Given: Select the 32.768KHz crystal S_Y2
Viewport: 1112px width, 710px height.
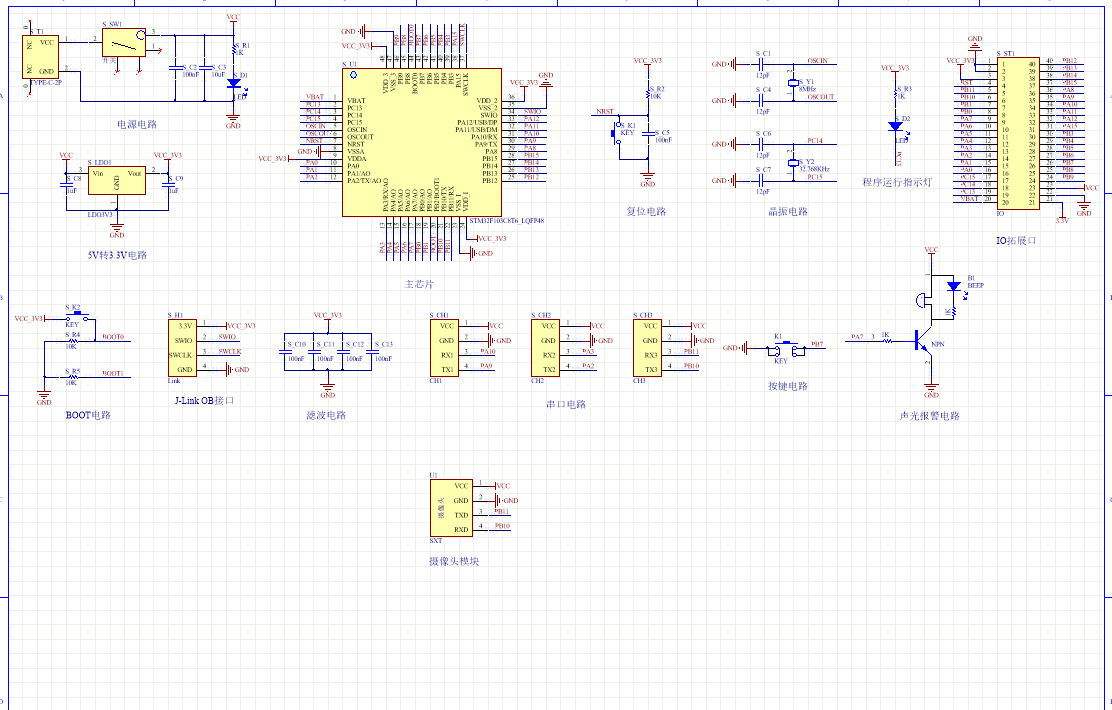Looking at the screenshot, I should pyautogui.click(x=794, y=162).
